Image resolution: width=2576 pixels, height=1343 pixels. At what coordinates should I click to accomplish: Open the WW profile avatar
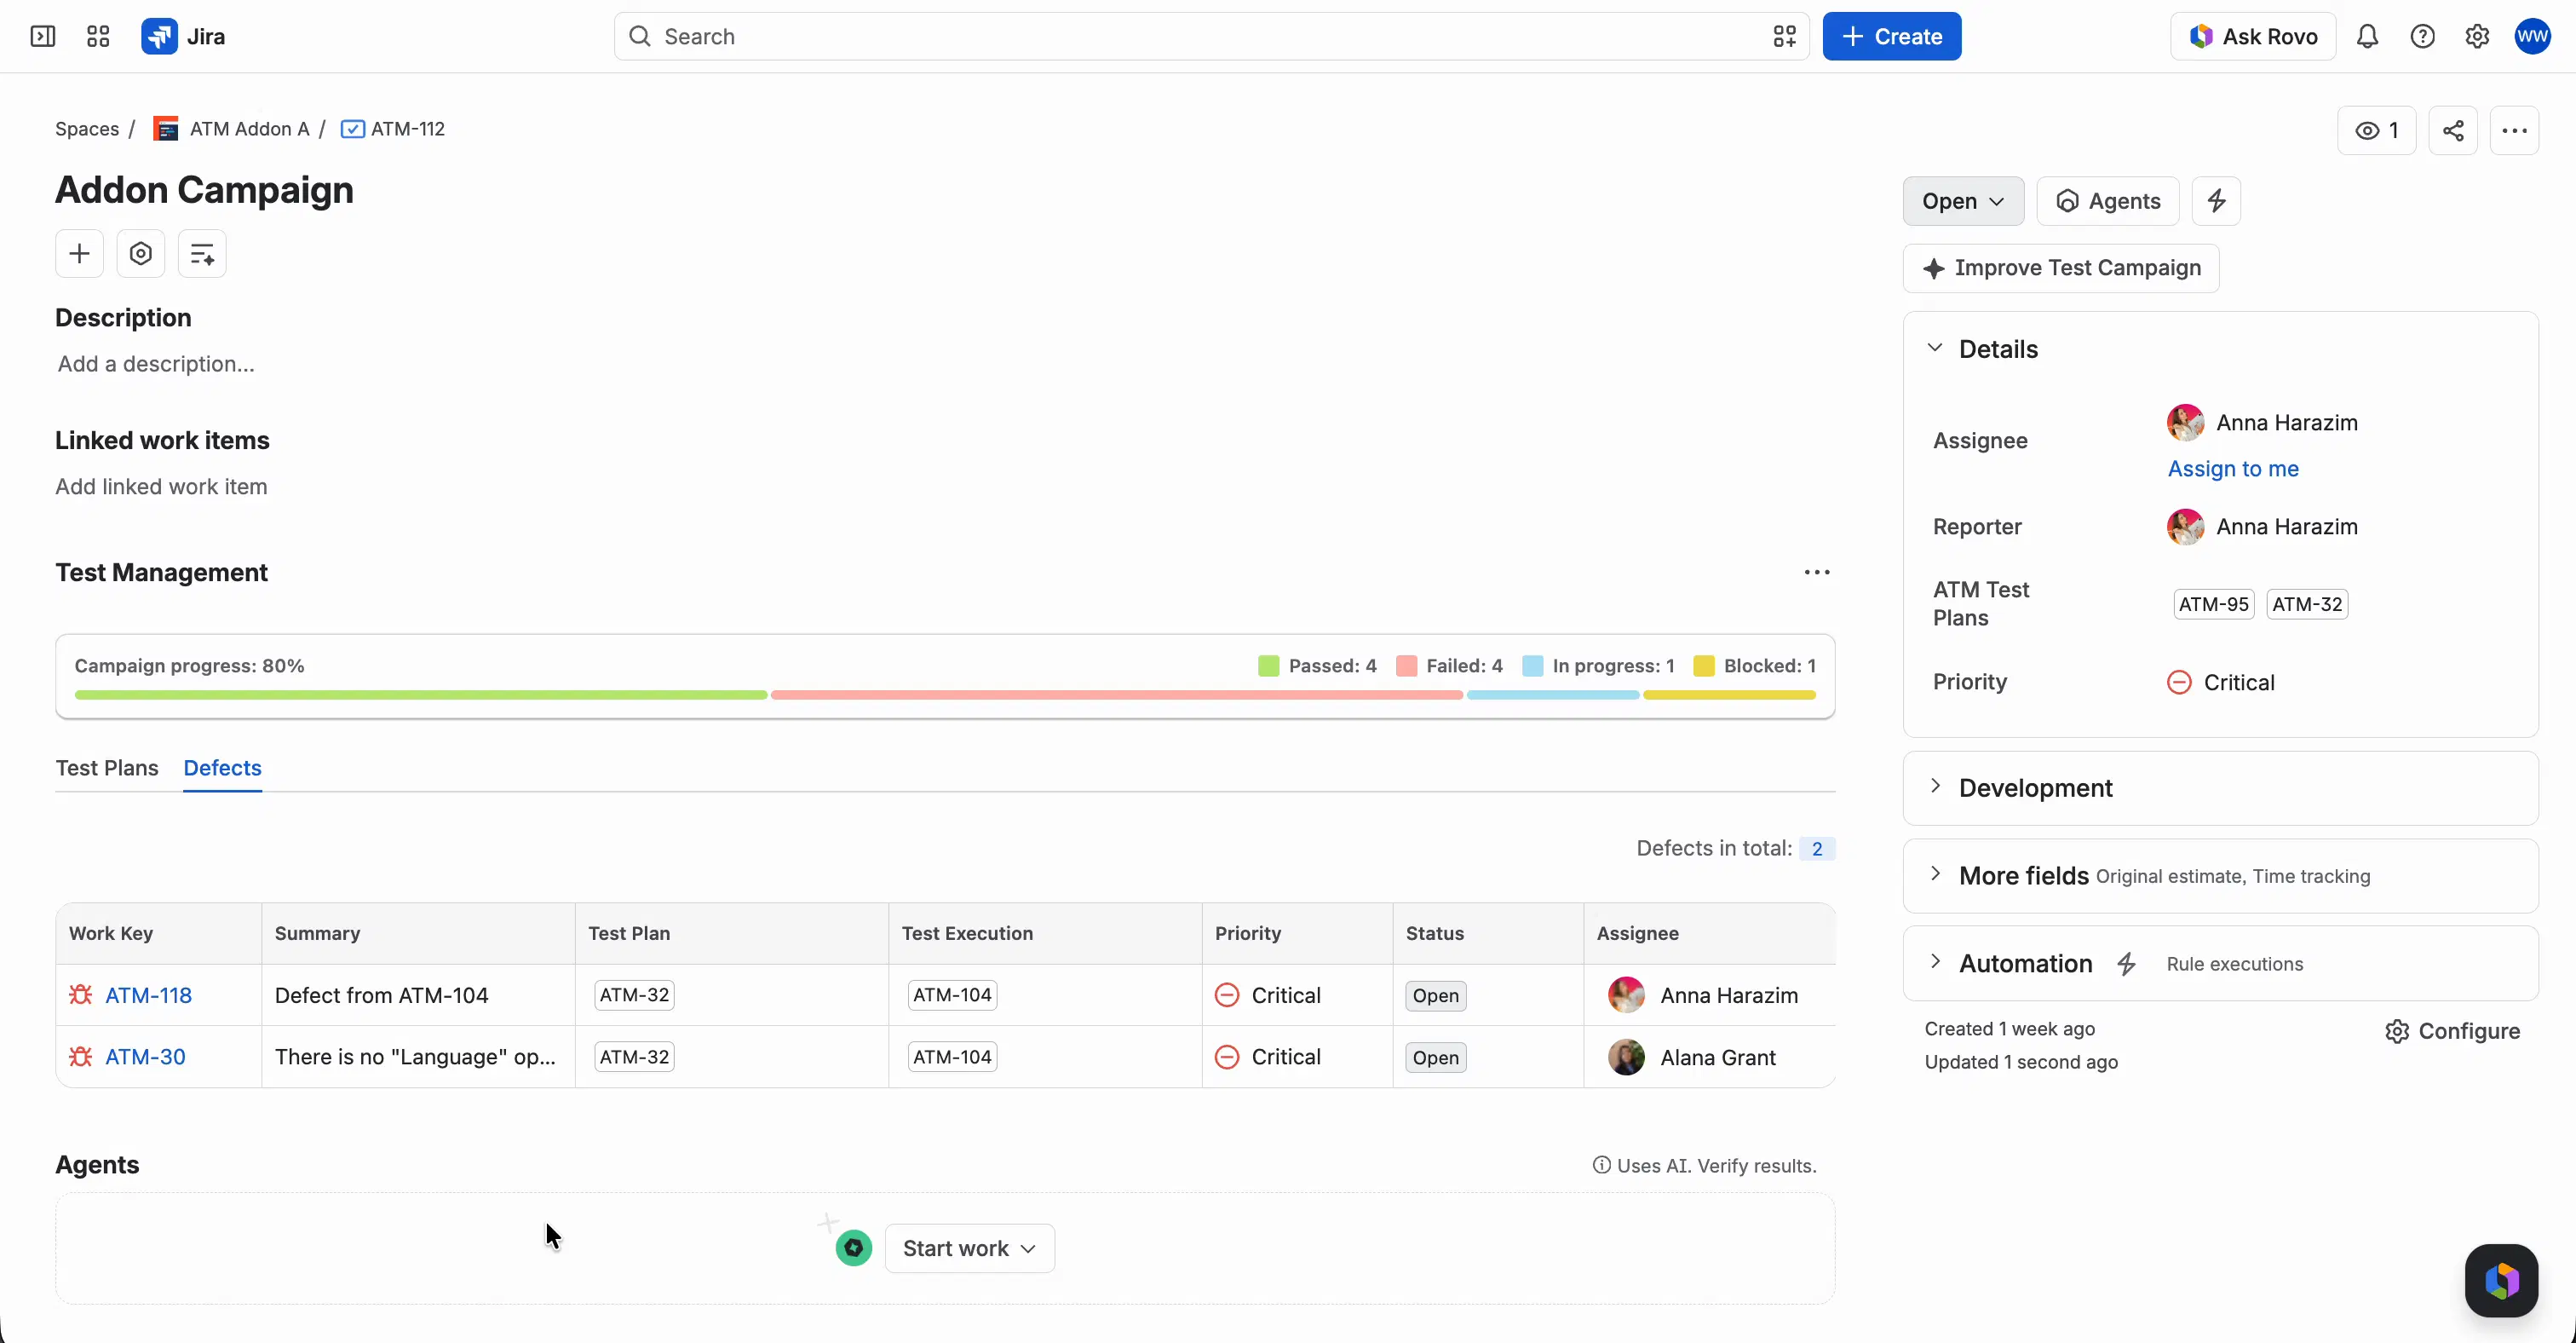[x=2533, y=37]
